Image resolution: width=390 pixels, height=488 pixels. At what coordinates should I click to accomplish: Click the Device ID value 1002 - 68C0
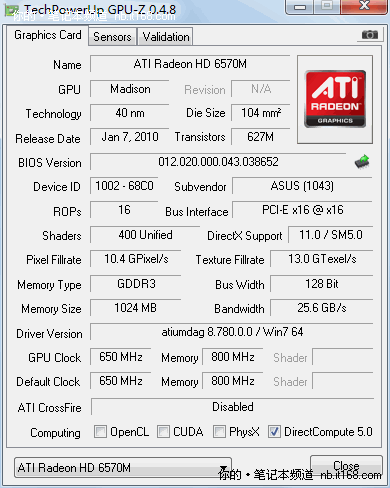124,186
